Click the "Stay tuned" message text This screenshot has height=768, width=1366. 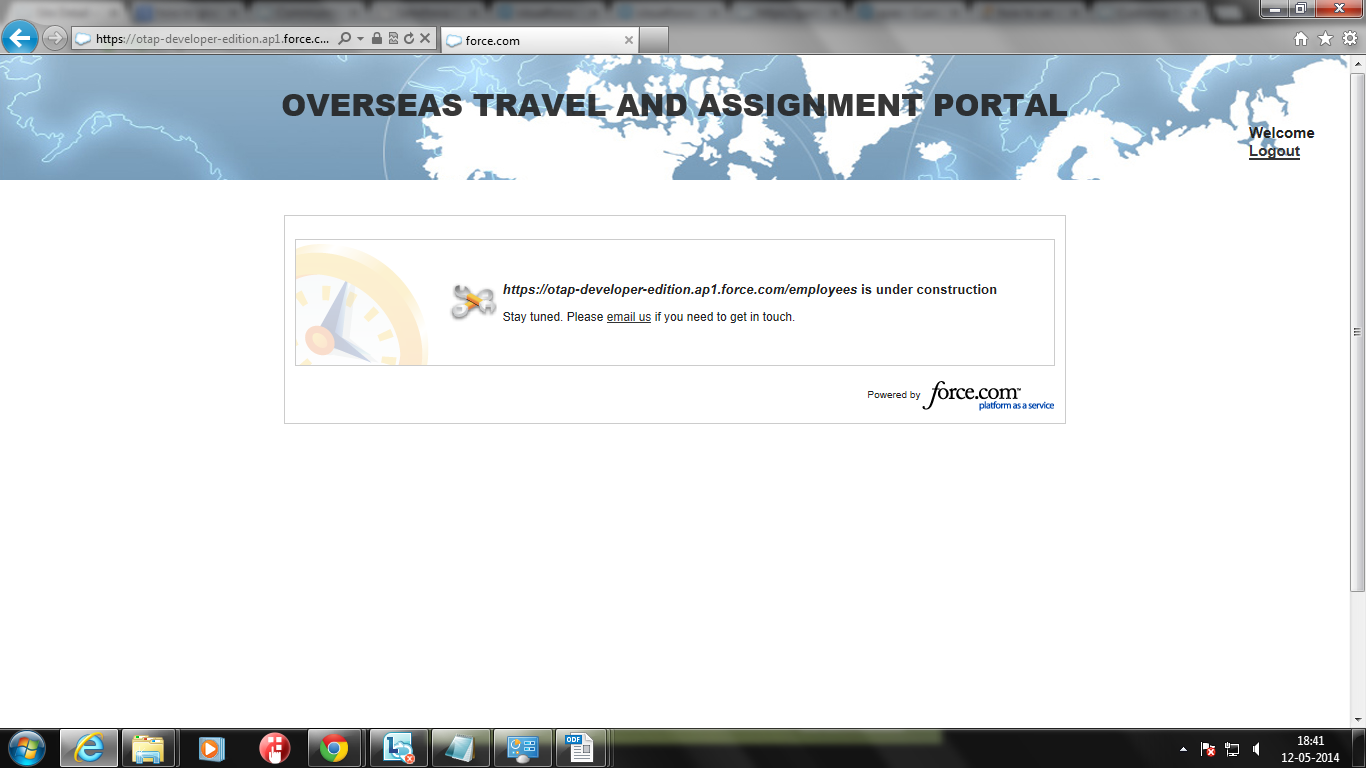[x=649, y=317]
